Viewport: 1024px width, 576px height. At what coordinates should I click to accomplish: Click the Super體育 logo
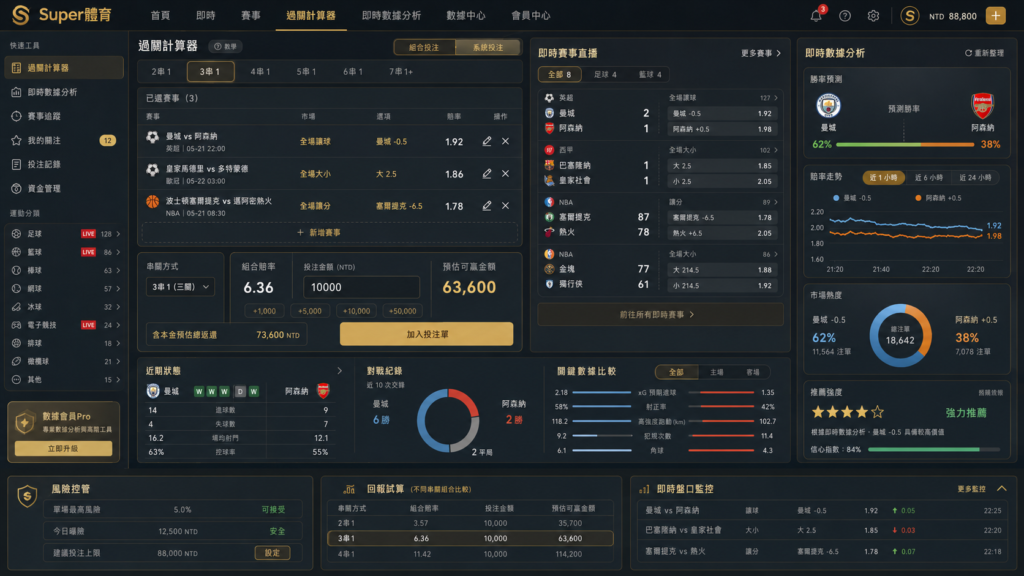click(62, 14)
